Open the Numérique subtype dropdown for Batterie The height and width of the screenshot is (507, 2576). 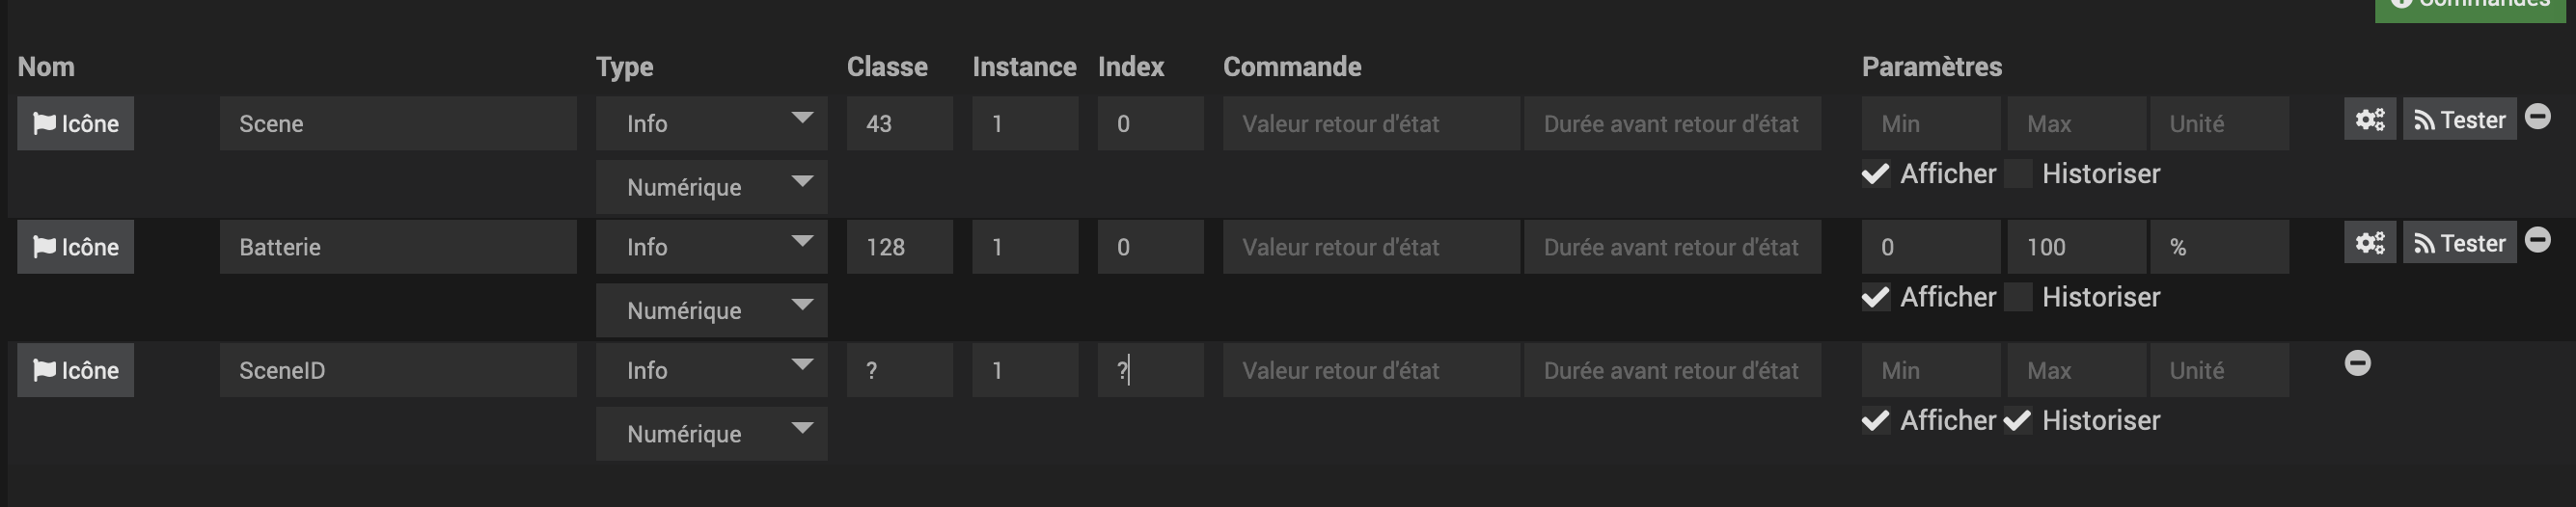pyautogui.click(x=711, y=310)
